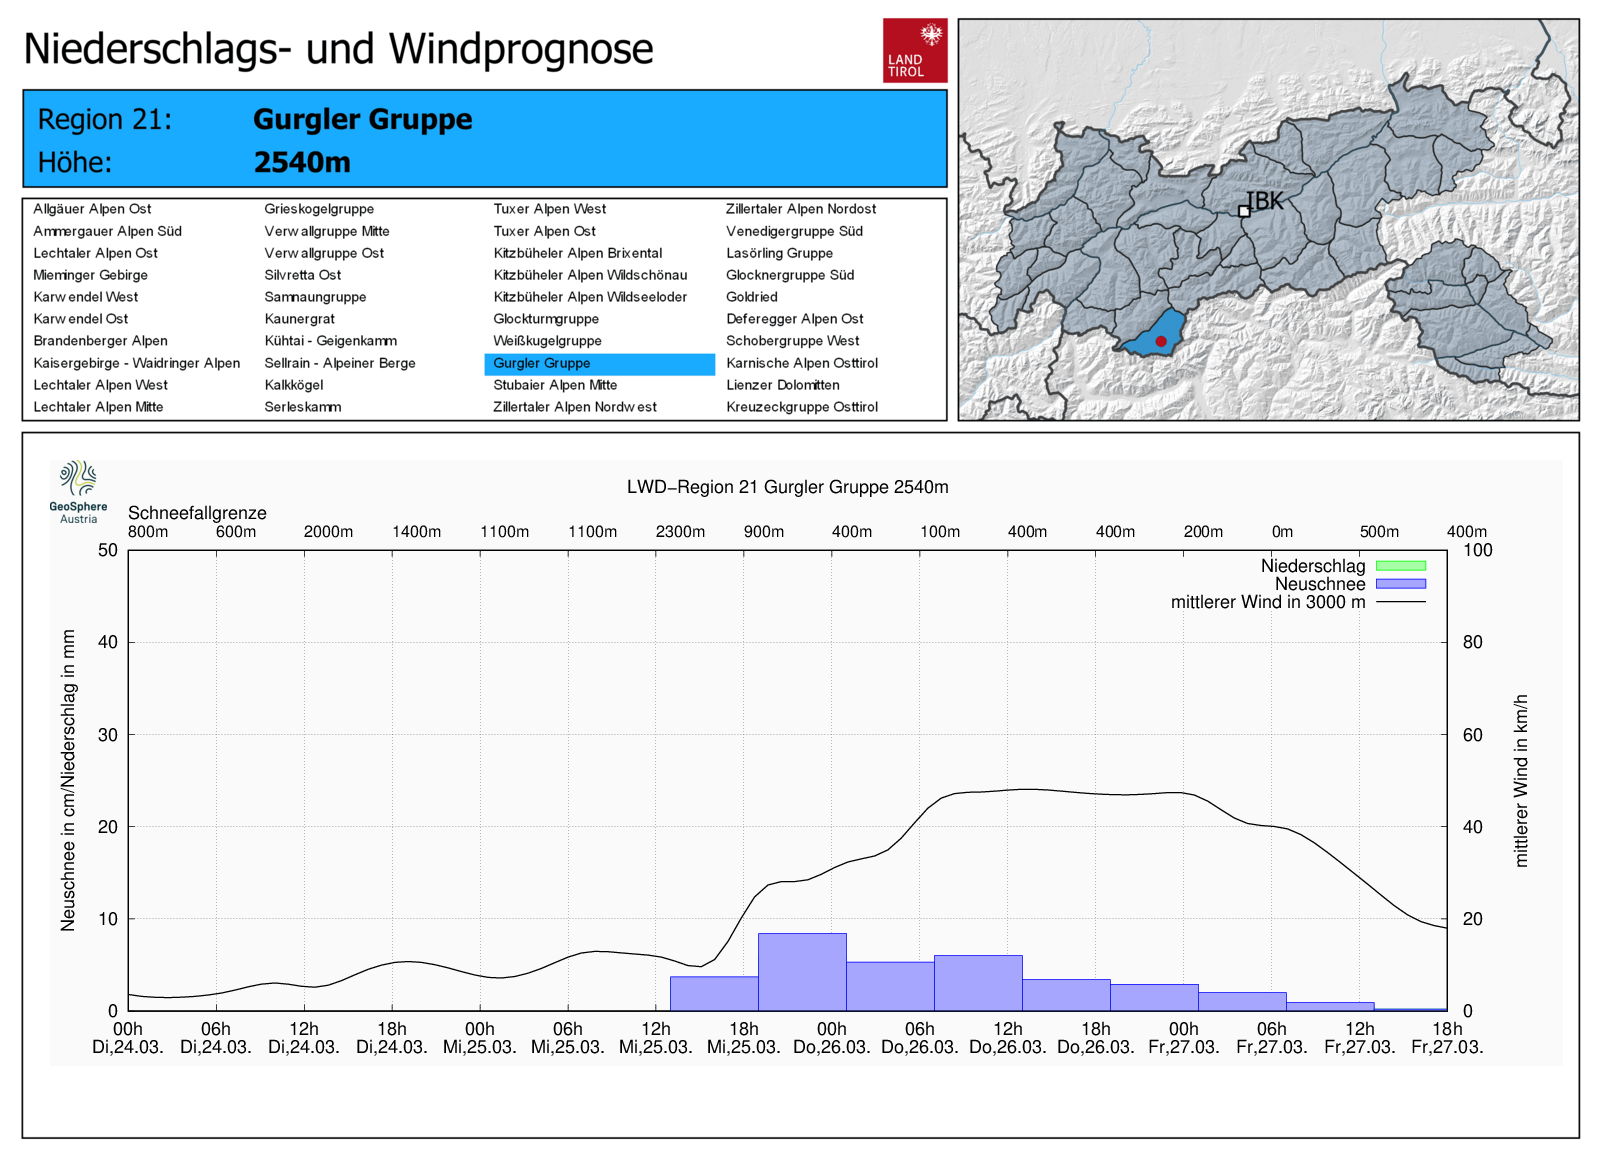The image size is (1600, 1153).
Task: Choose Glocknergruppe Süd from the list
Action: [x=789, y=275]
